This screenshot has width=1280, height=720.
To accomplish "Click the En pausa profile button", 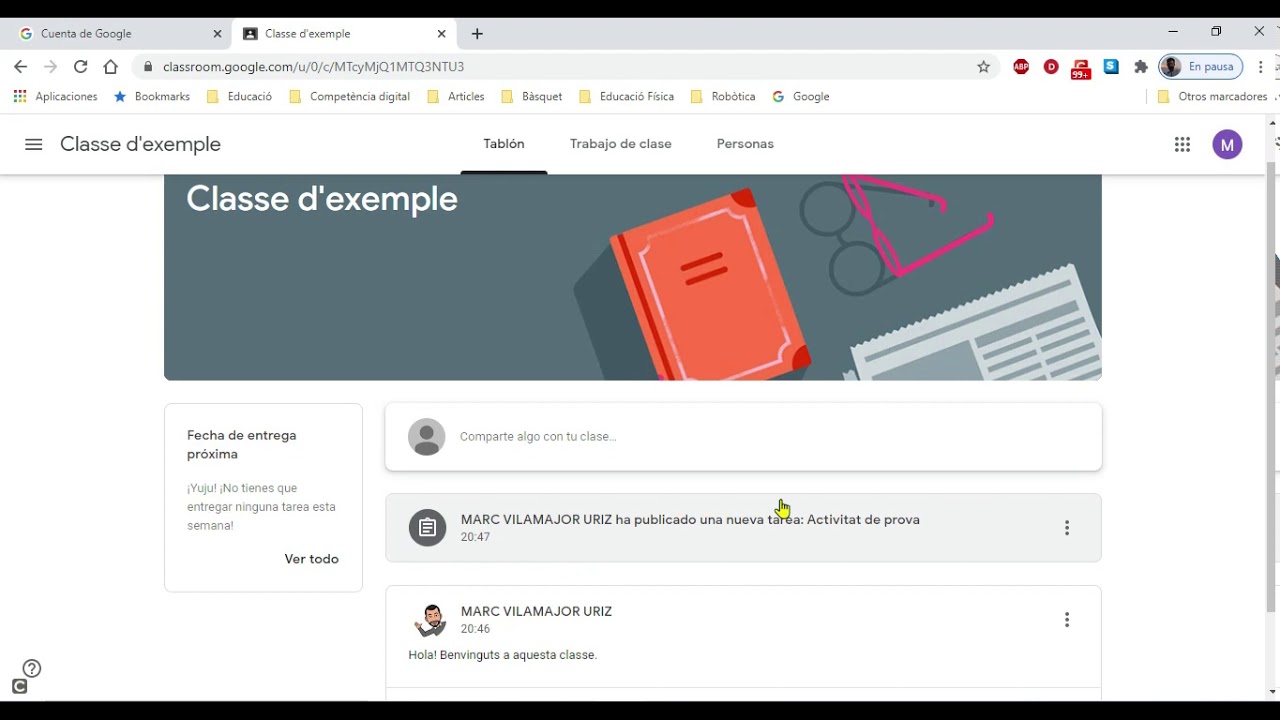I will (x=1200, y=67).
